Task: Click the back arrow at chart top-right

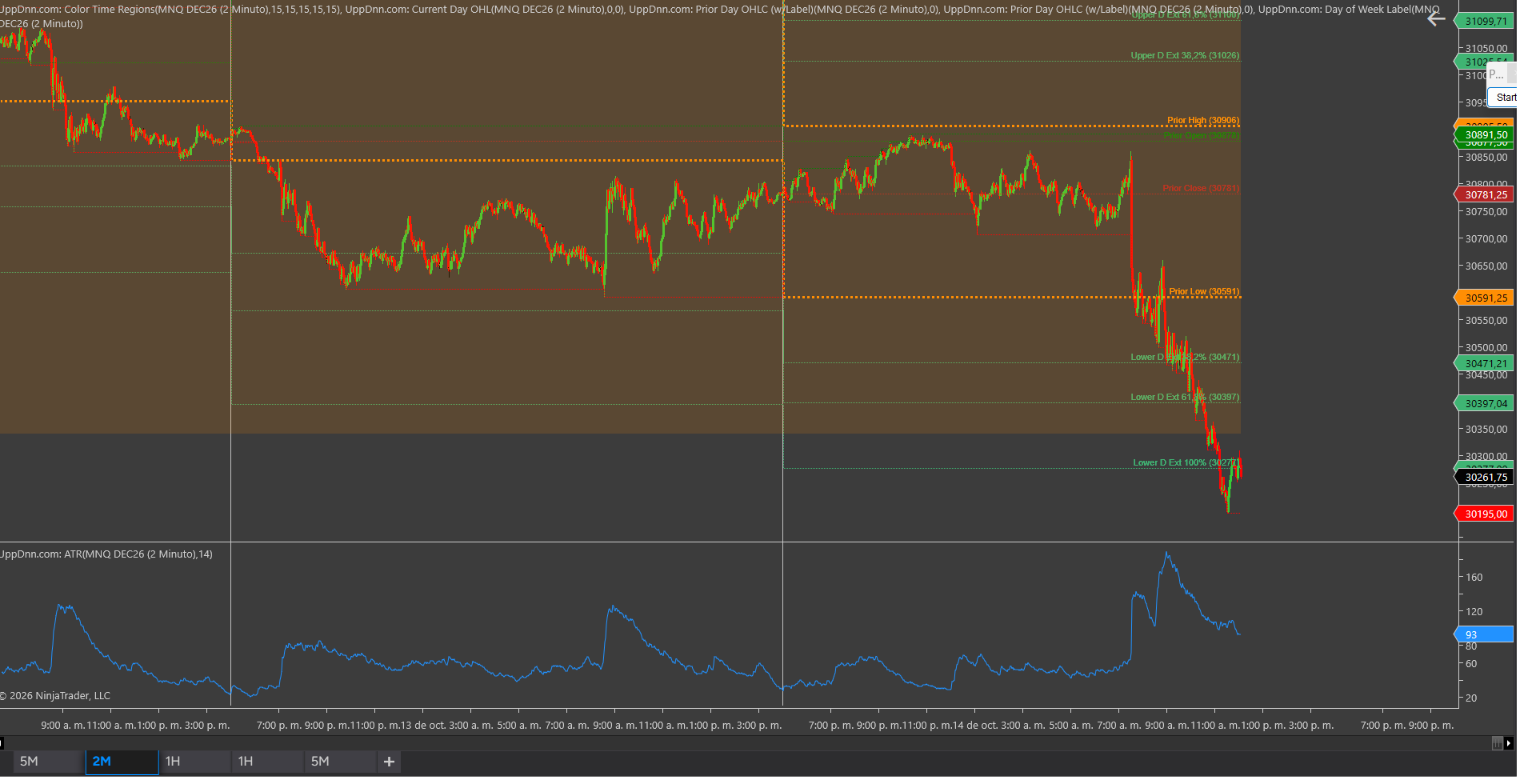Action: tap(1436, 18)
